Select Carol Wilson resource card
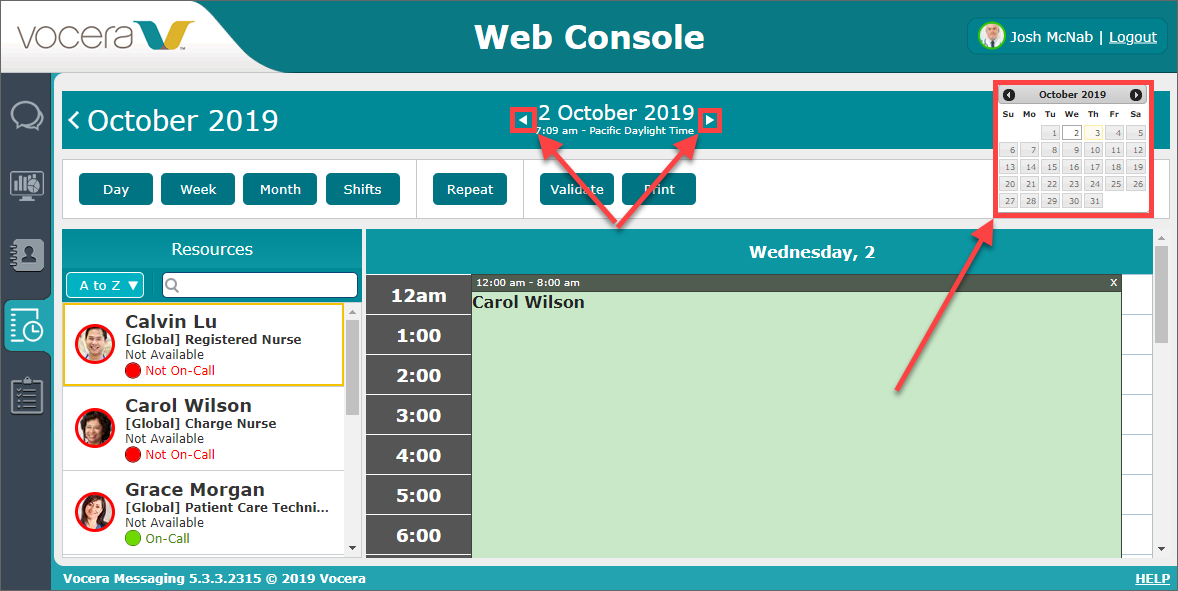Image resolution: width=1178 pixels, height=591 pixels. 203,429
